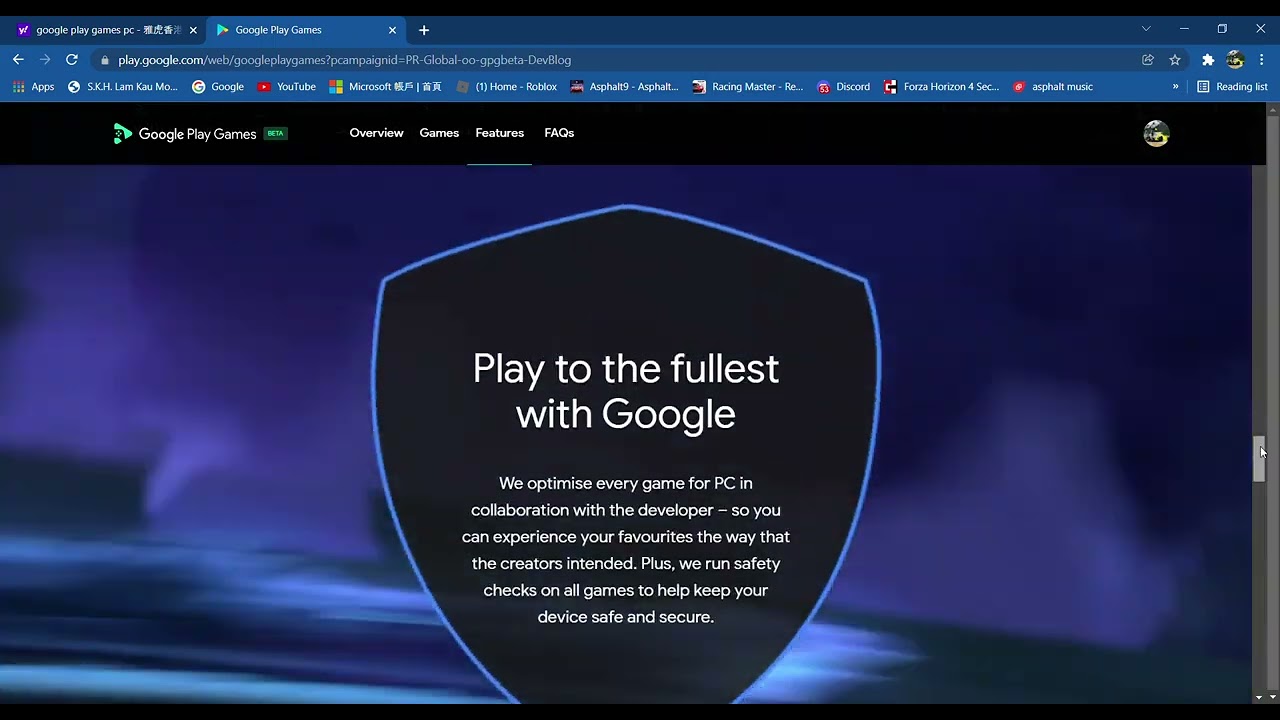
Task: Close the Yahoo search tab
Action: pos(193,30)
